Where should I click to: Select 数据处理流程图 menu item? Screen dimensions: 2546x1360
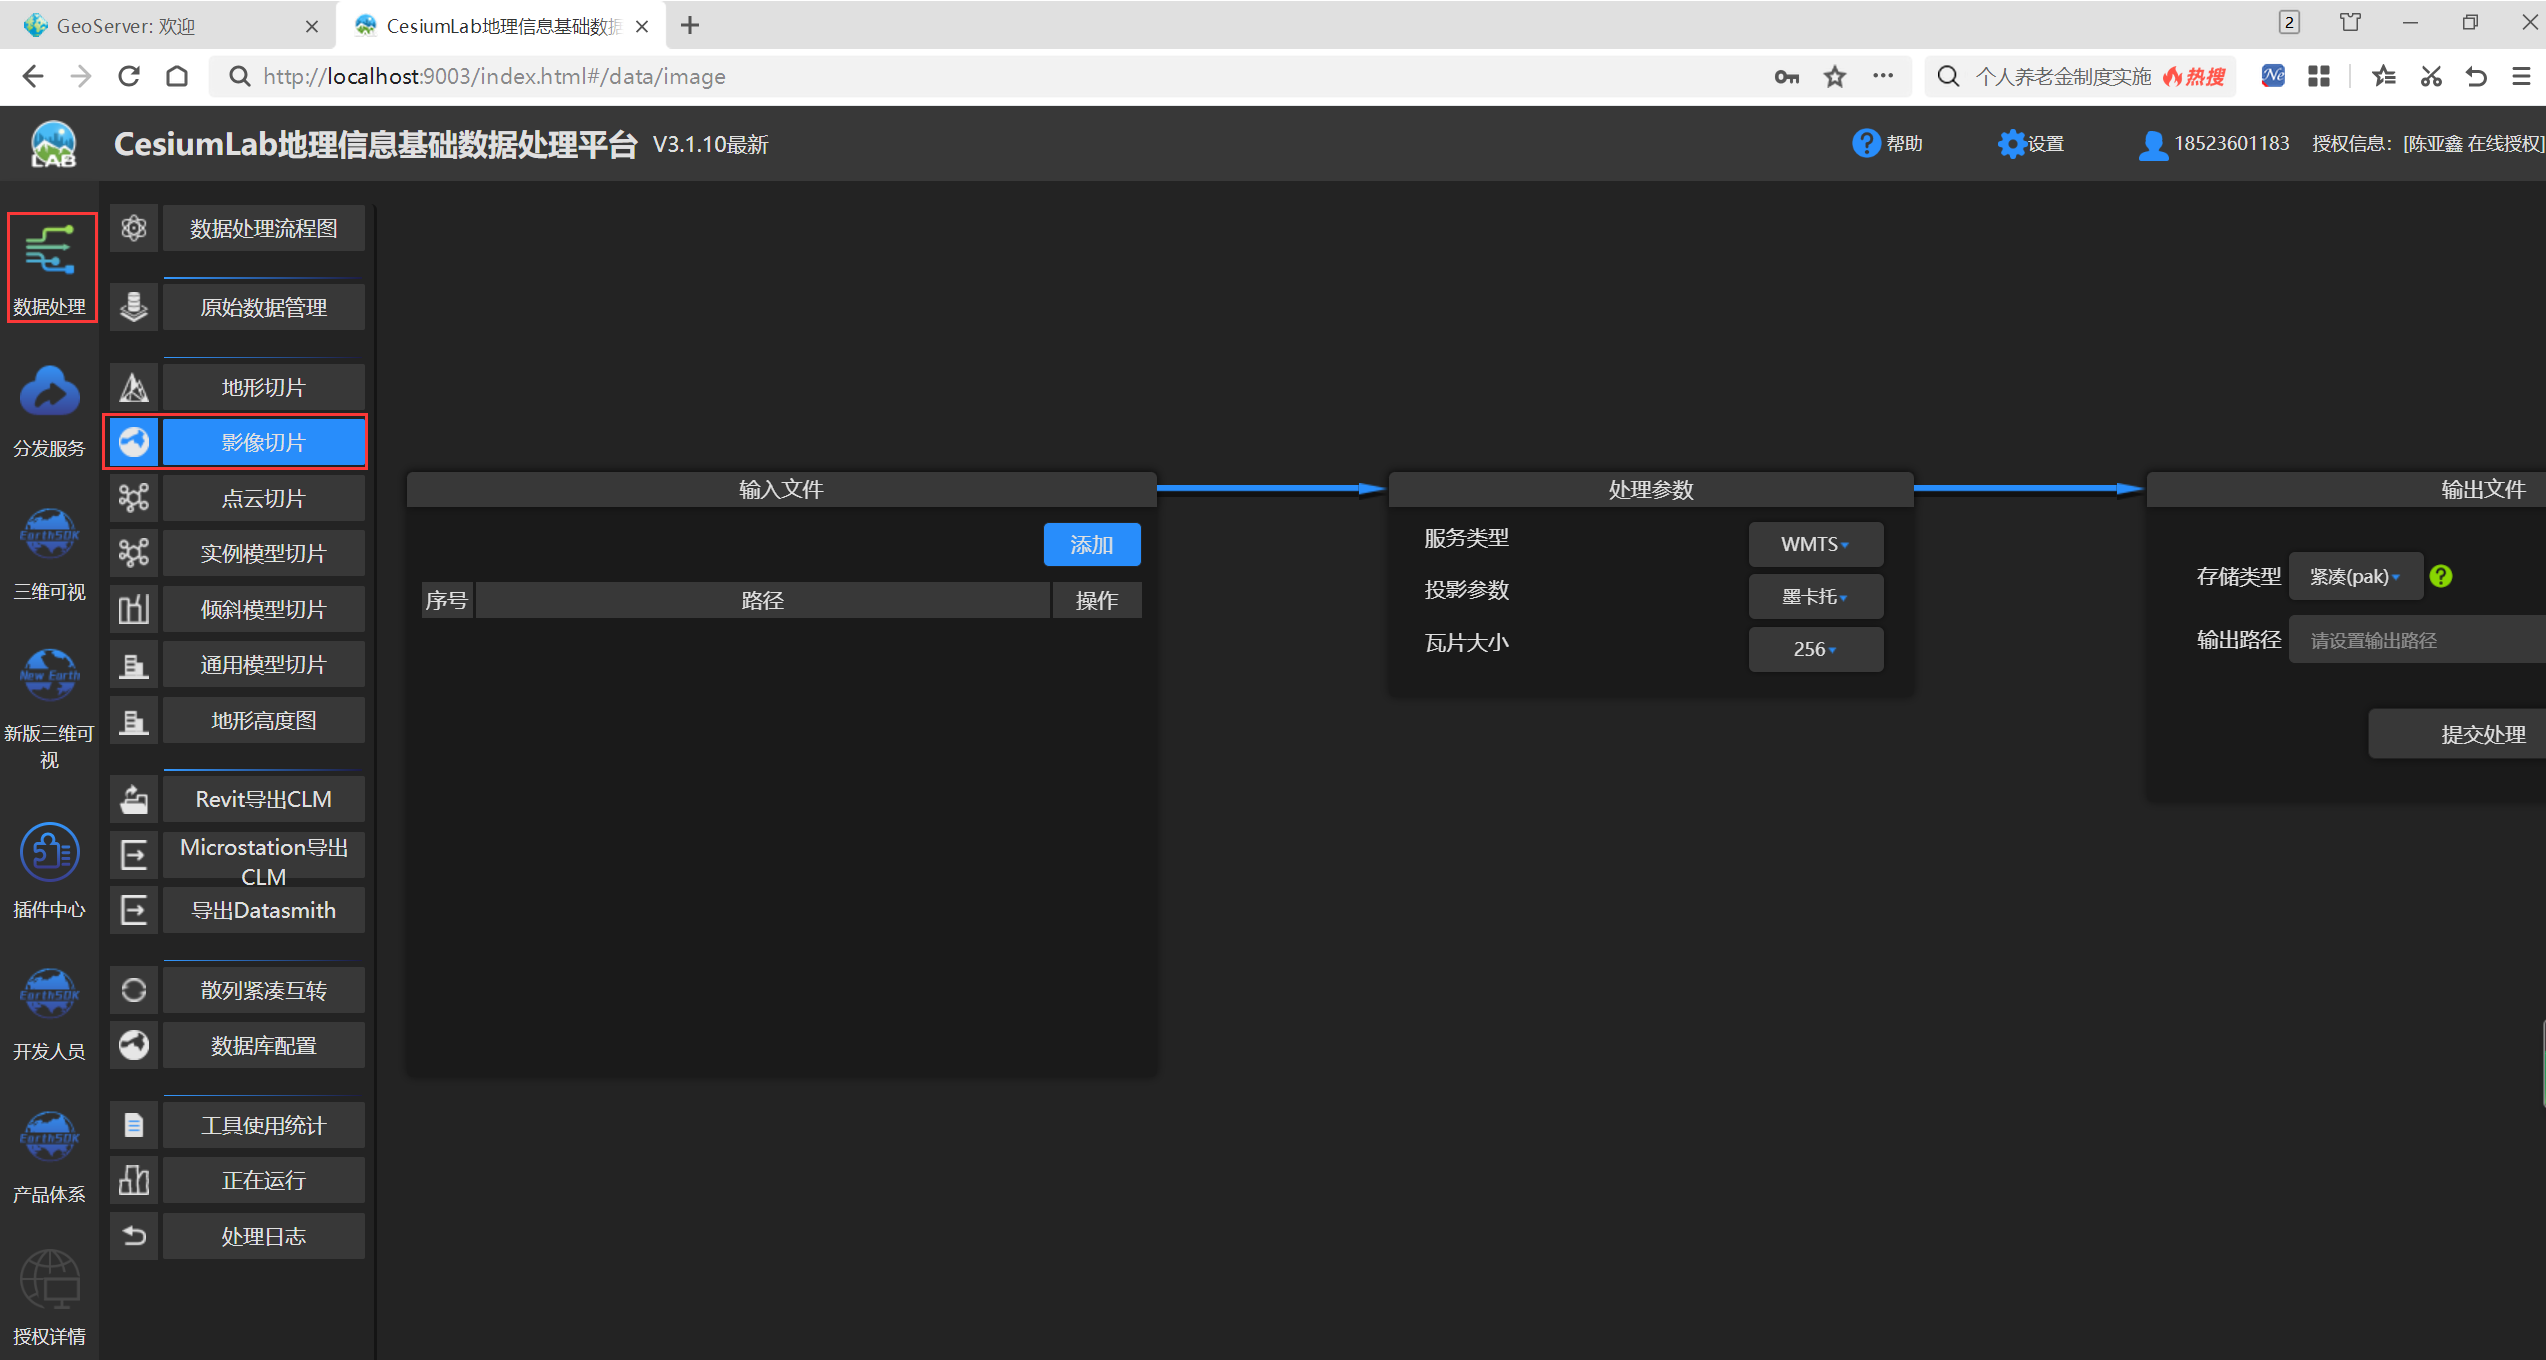coord(264,229)
